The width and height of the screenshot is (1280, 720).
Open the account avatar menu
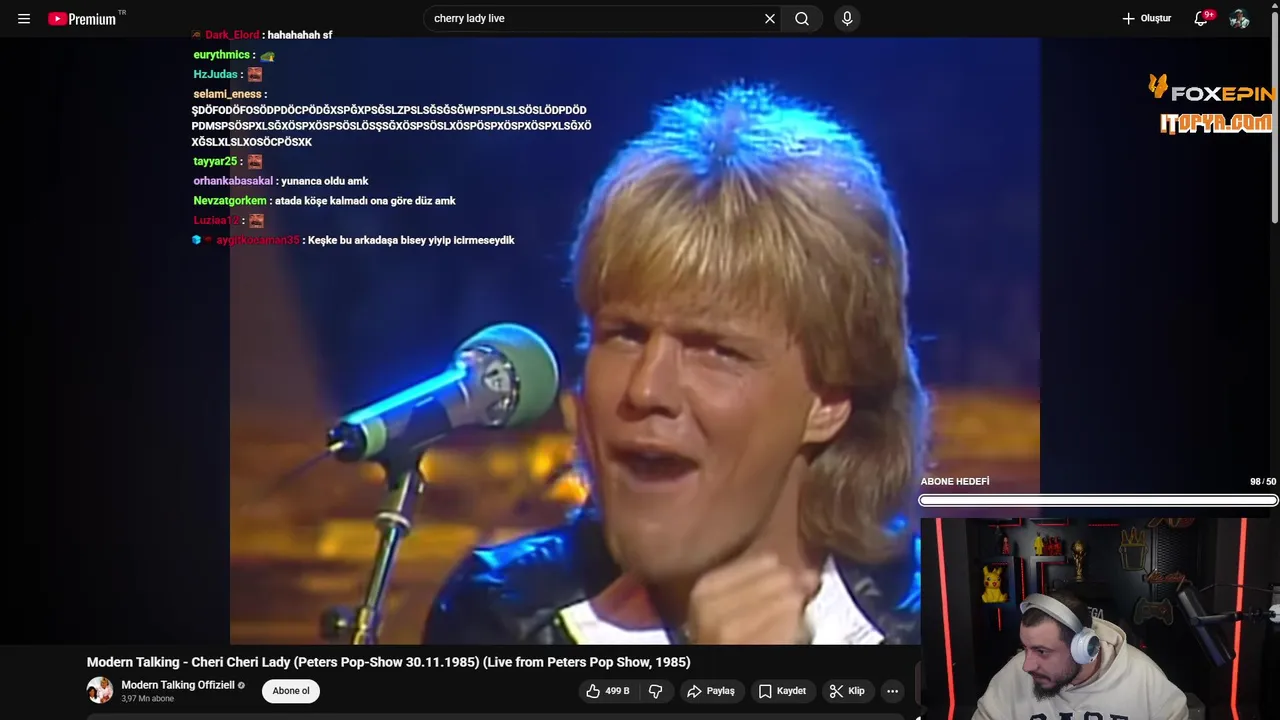(x=1239, y=19)
